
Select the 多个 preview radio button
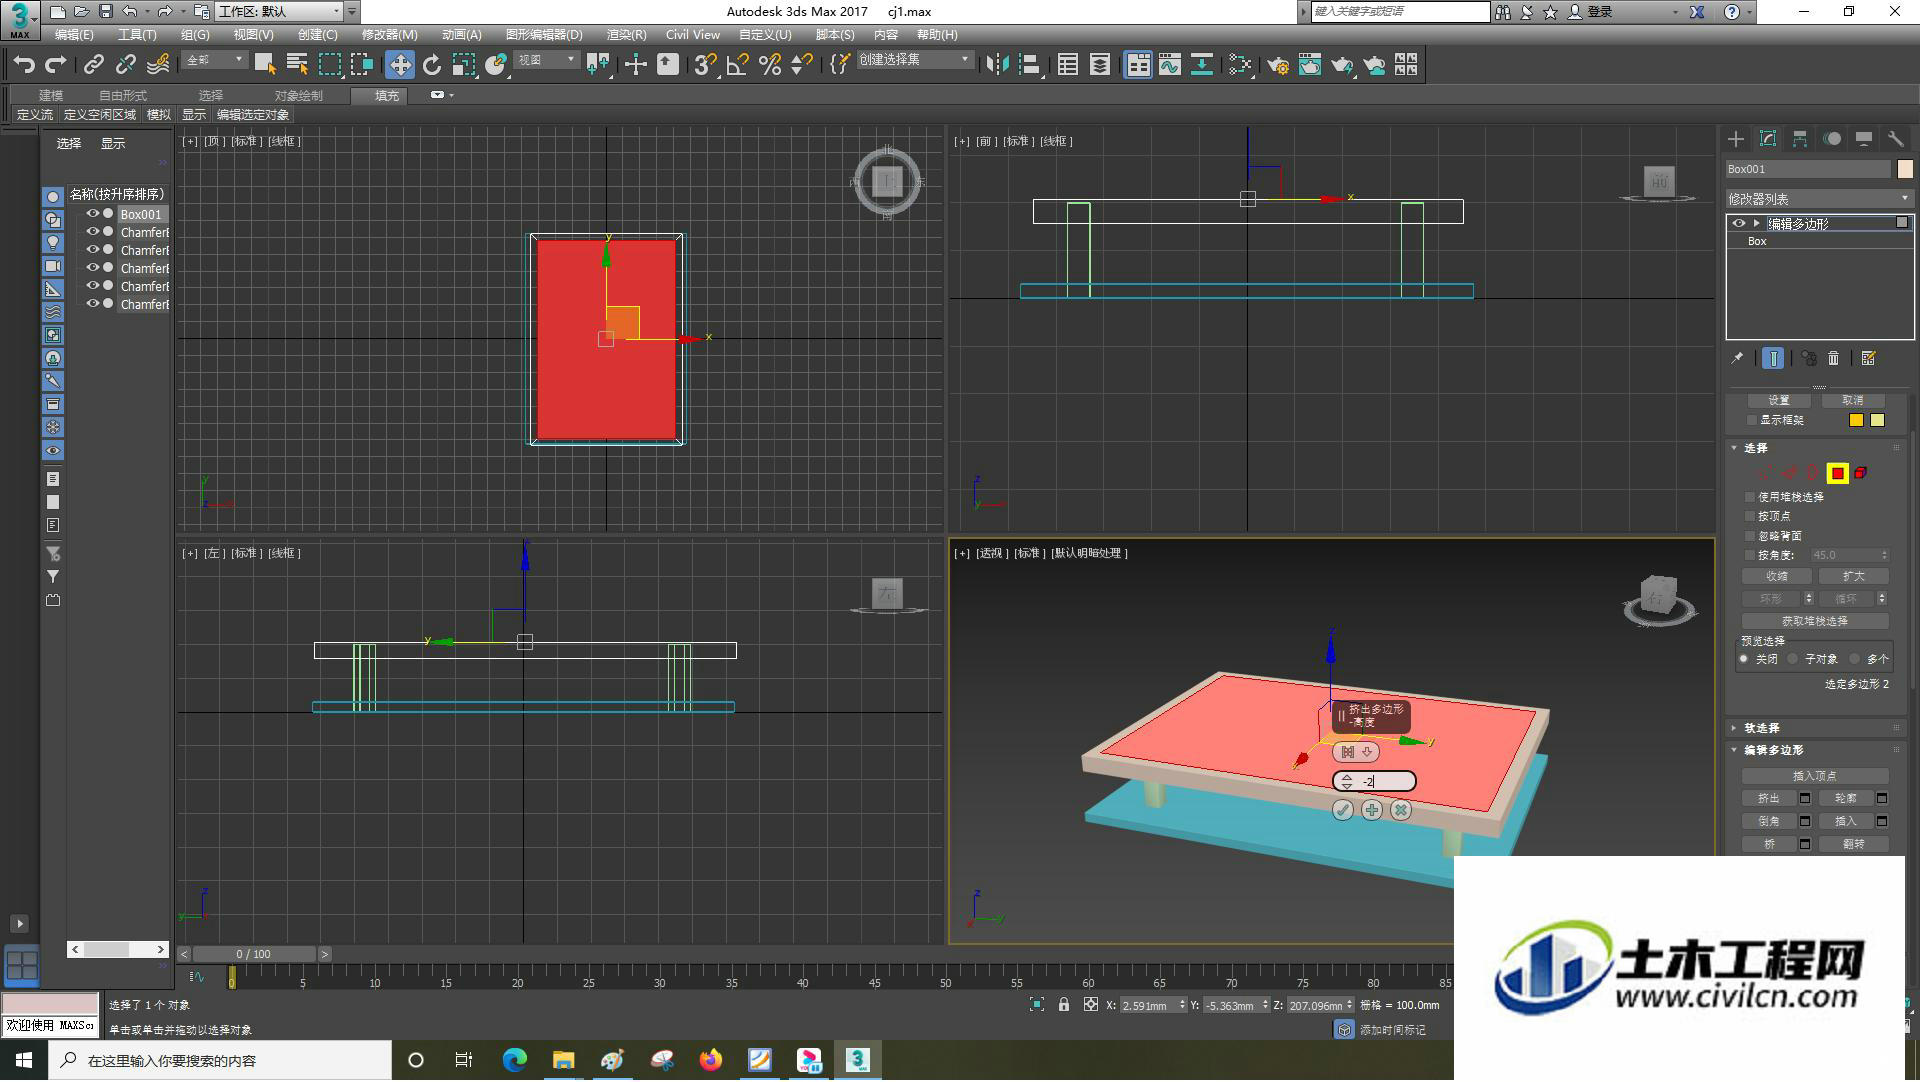click(1855, 659)
